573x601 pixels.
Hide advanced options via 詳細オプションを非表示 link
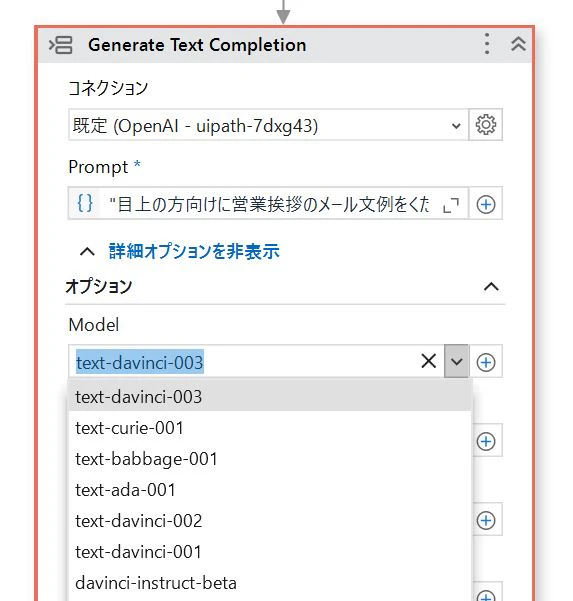click(194, 251)
